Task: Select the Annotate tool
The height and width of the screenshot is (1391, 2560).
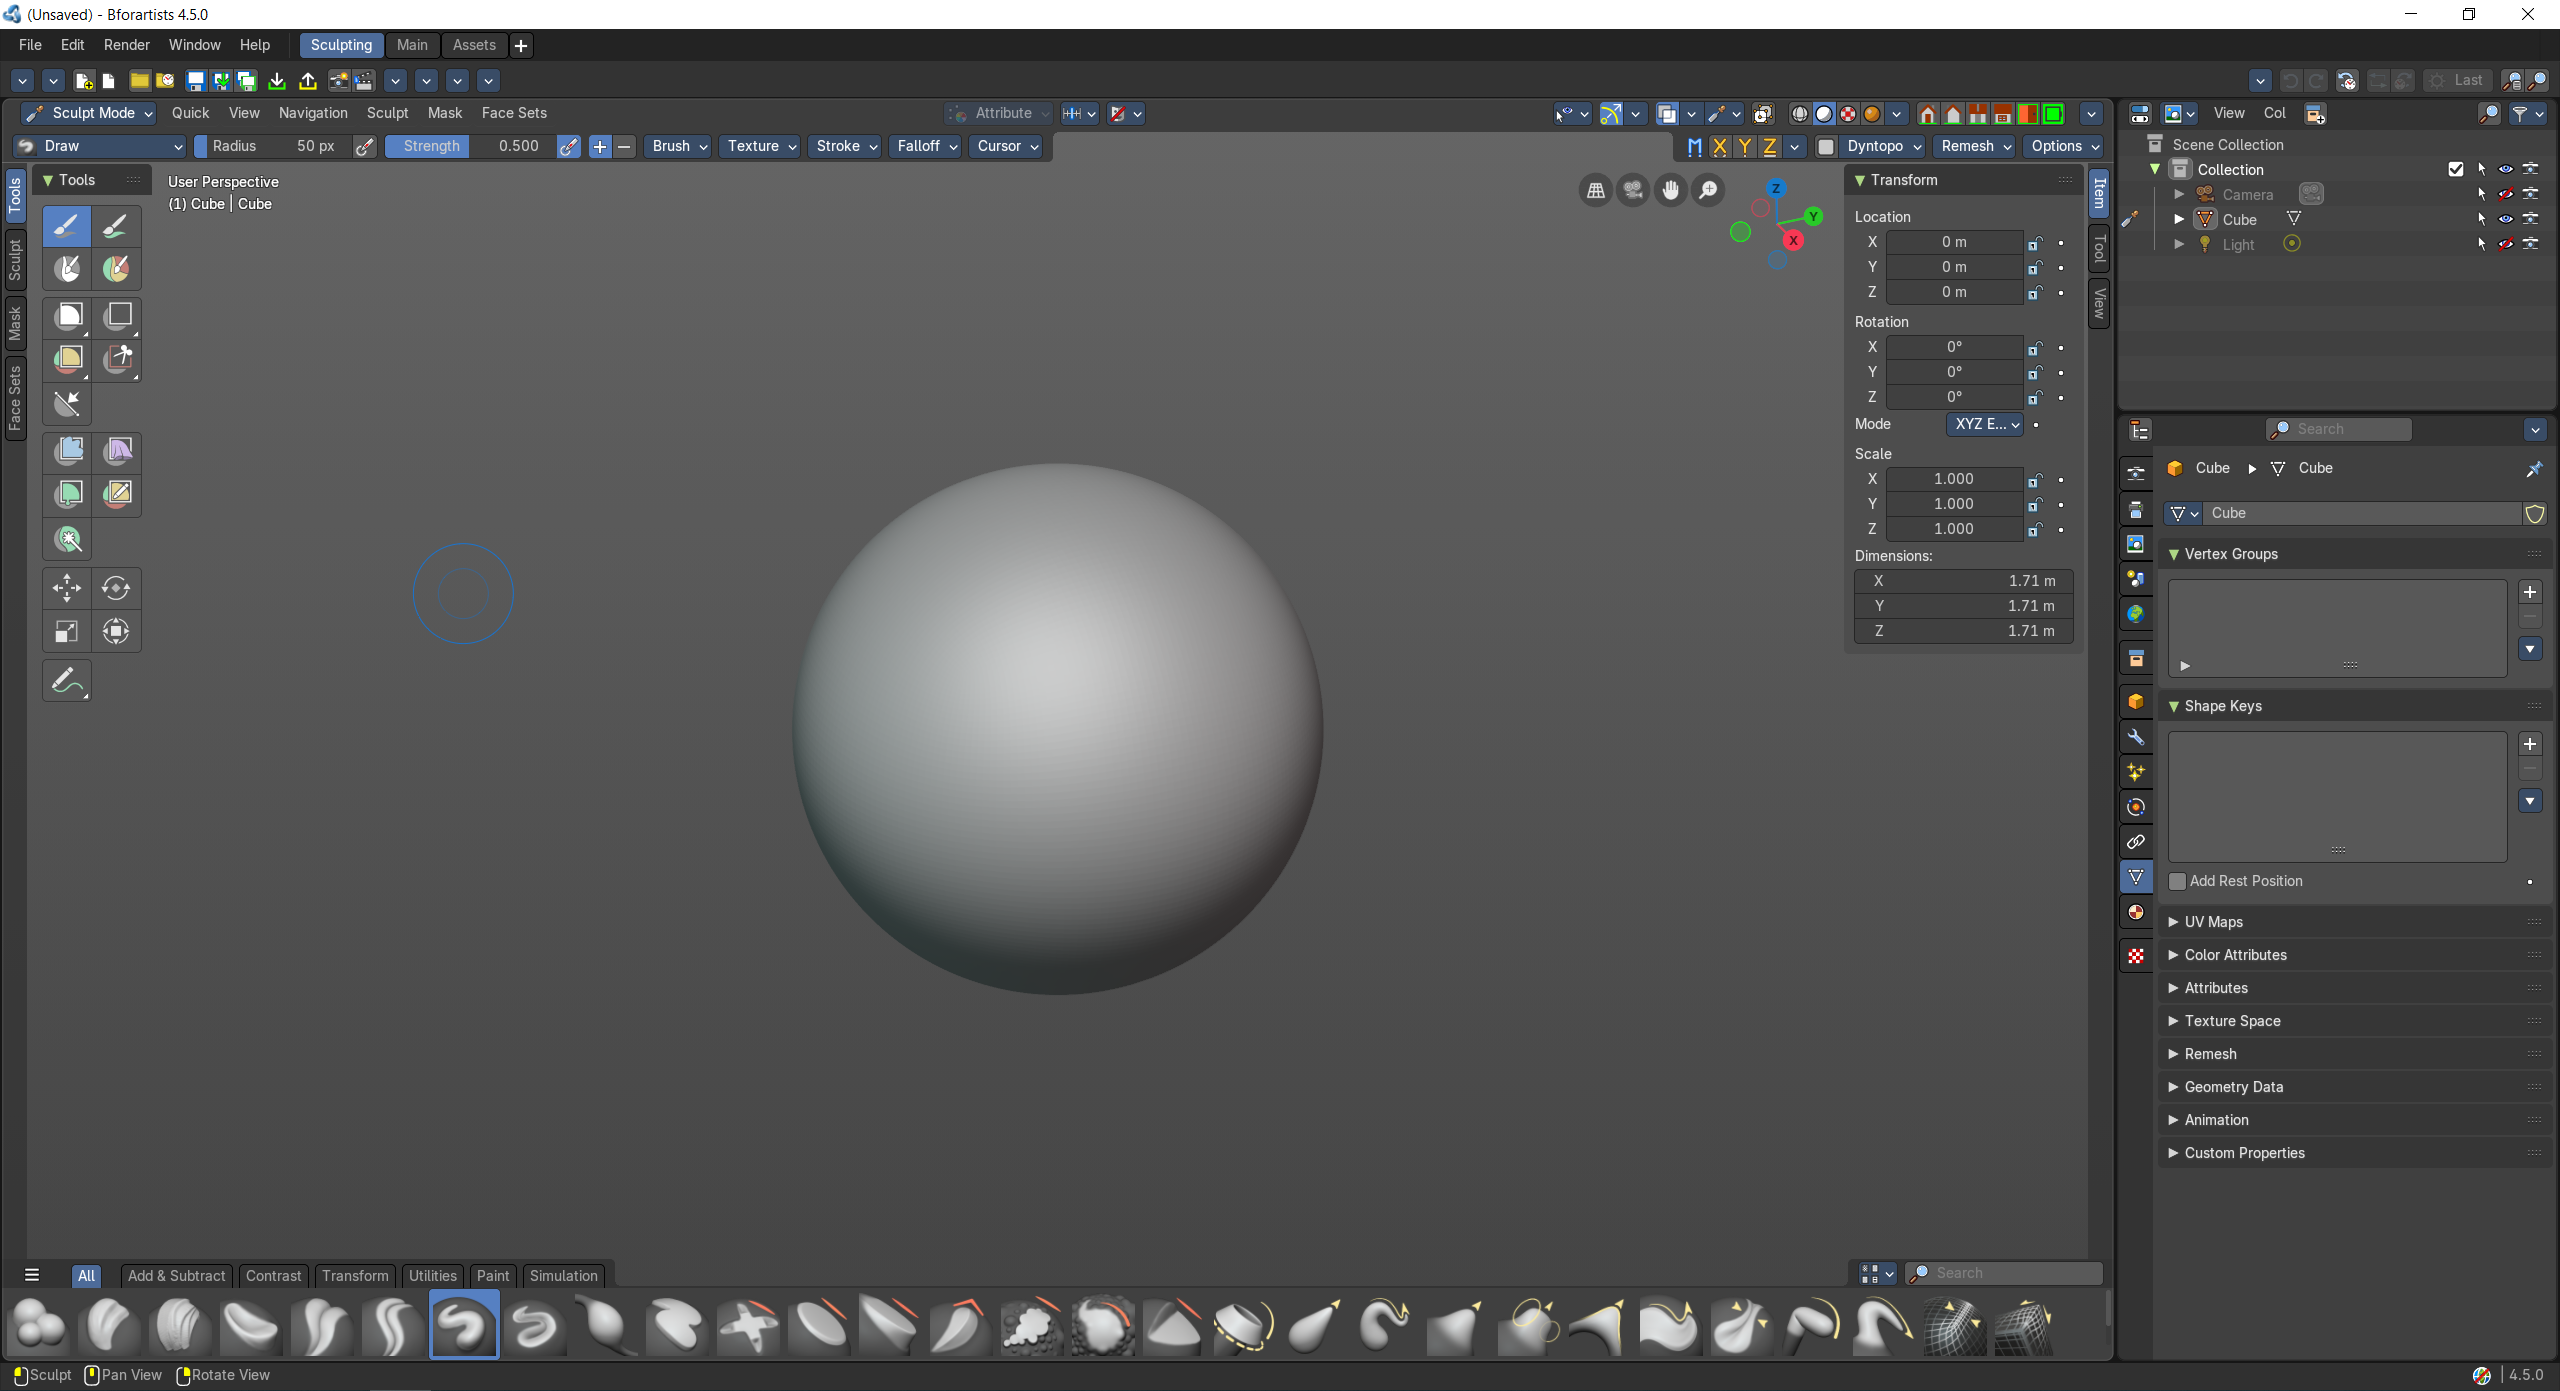Action: (x=67, y=681)
